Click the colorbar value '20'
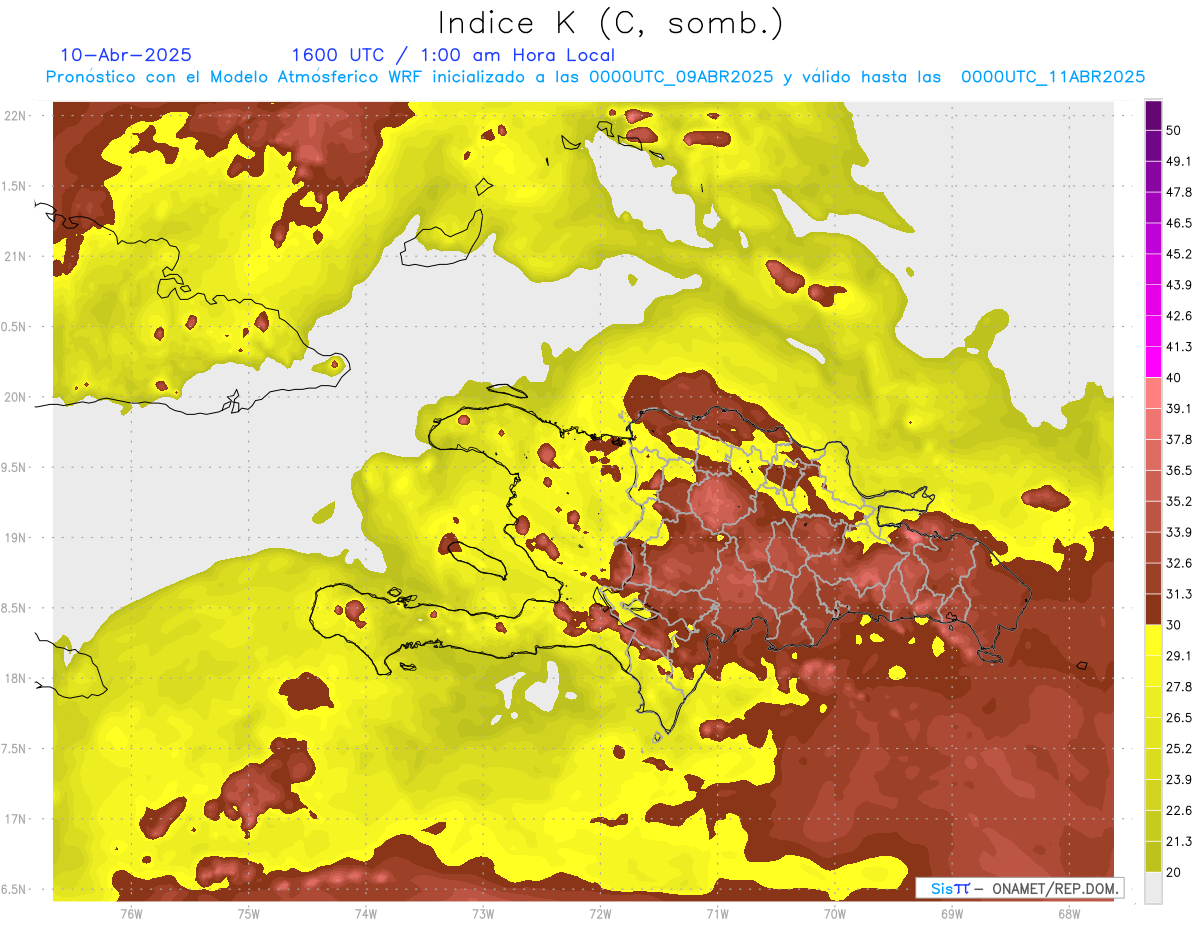The image size is (1200, 927). (1174, 872)
